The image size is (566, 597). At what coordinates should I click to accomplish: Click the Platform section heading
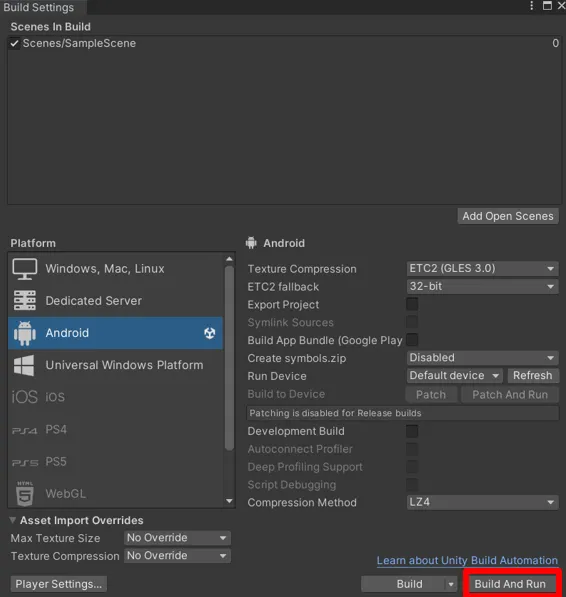(33, 243)
